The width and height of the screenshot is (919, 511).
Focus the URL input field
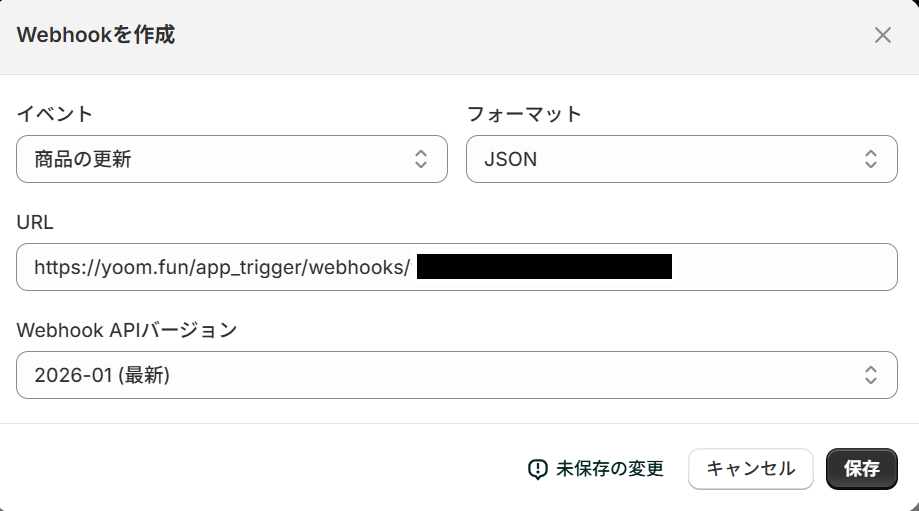click(780, 267)
